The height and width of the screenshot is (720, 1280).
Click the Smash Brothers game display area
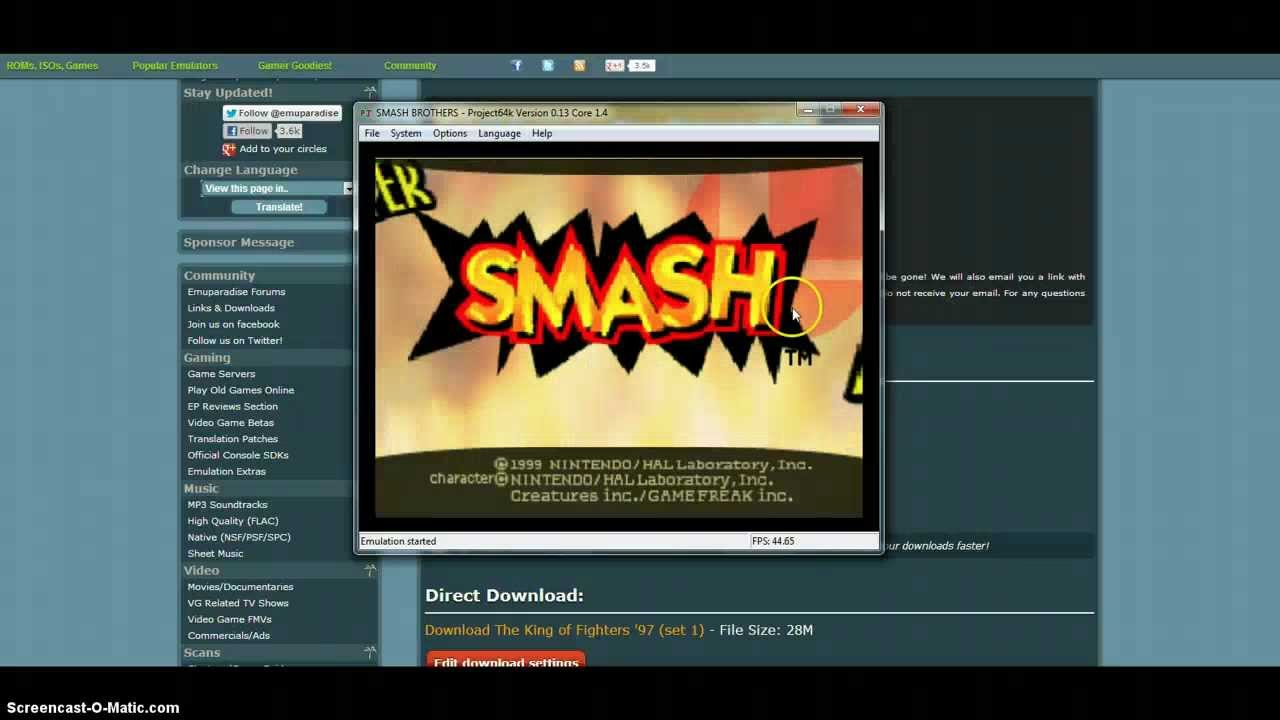click(x=619, y=338)
